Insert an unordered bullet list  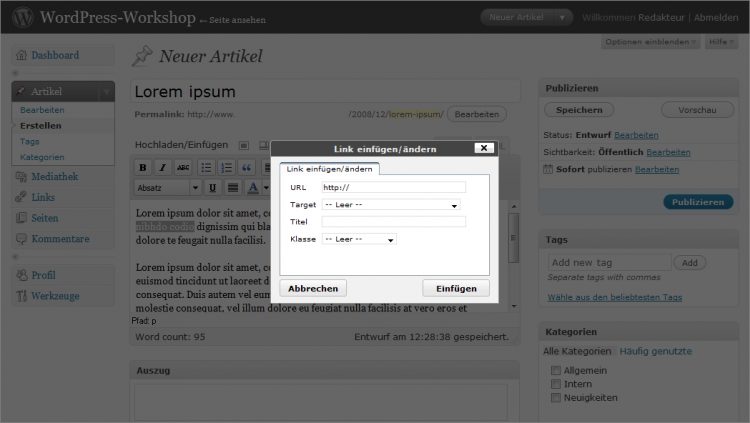pos(206,167)
